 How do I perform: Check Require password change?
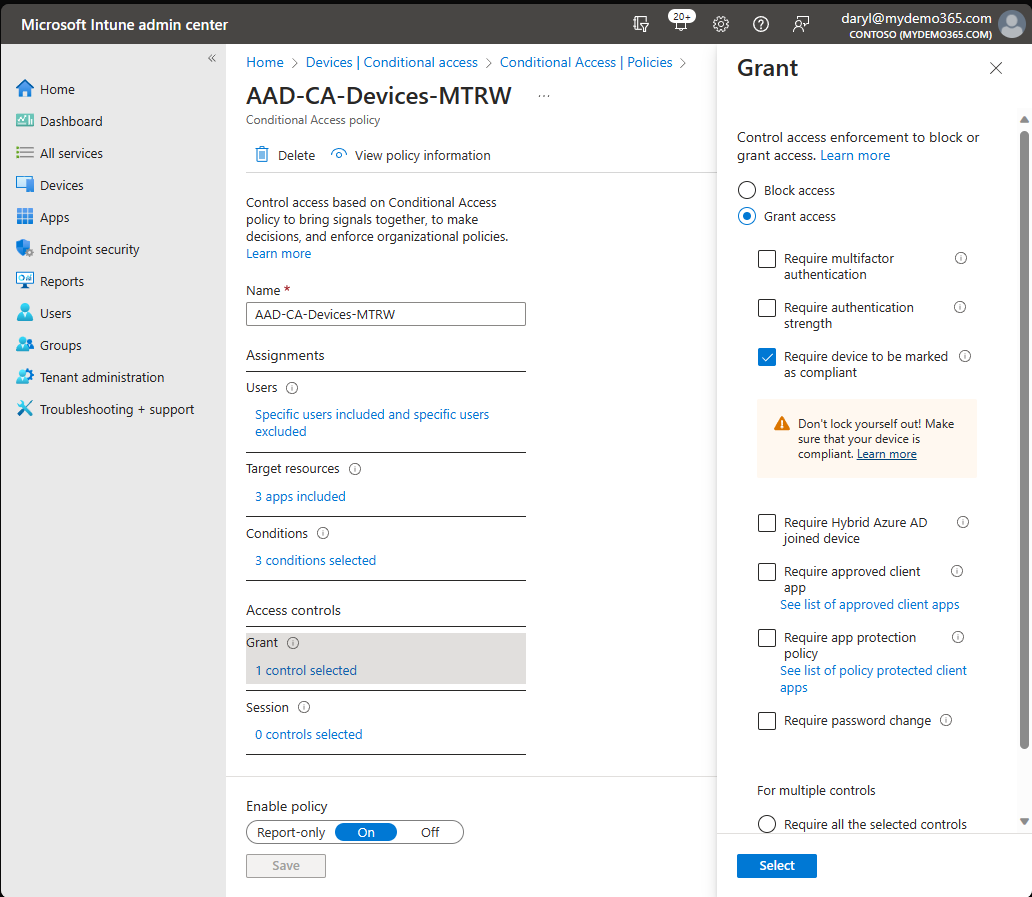(767, 721)
